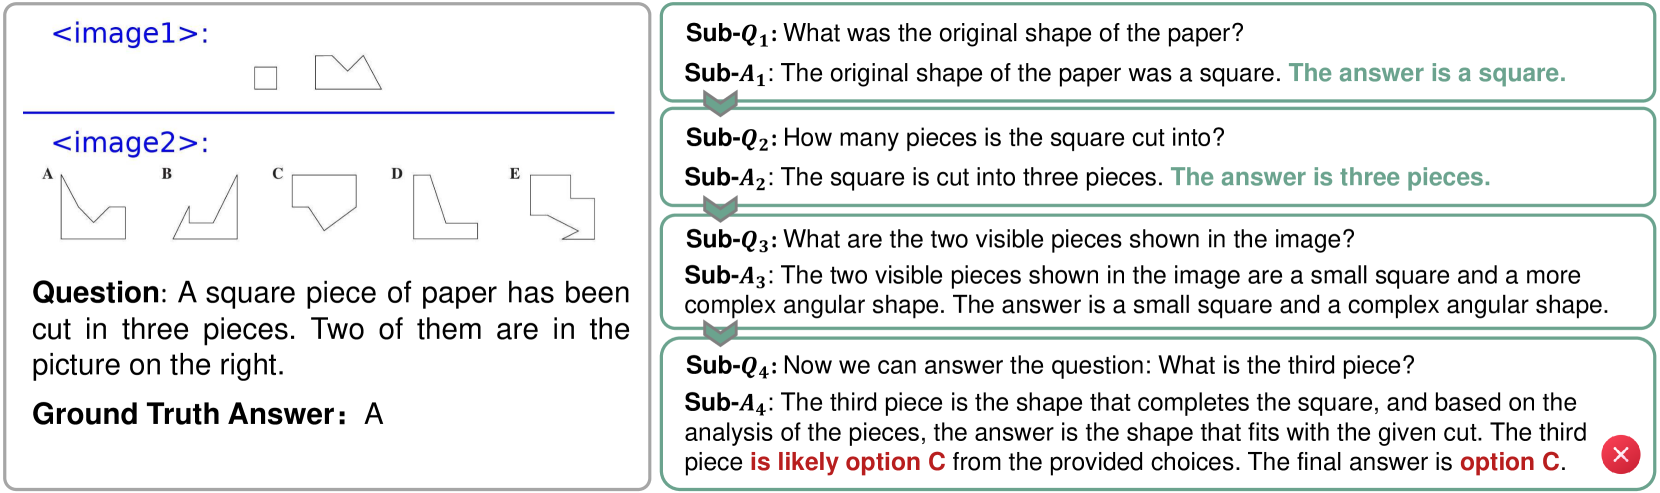Click the blue divider line under image1

click(x=318, y=113)
